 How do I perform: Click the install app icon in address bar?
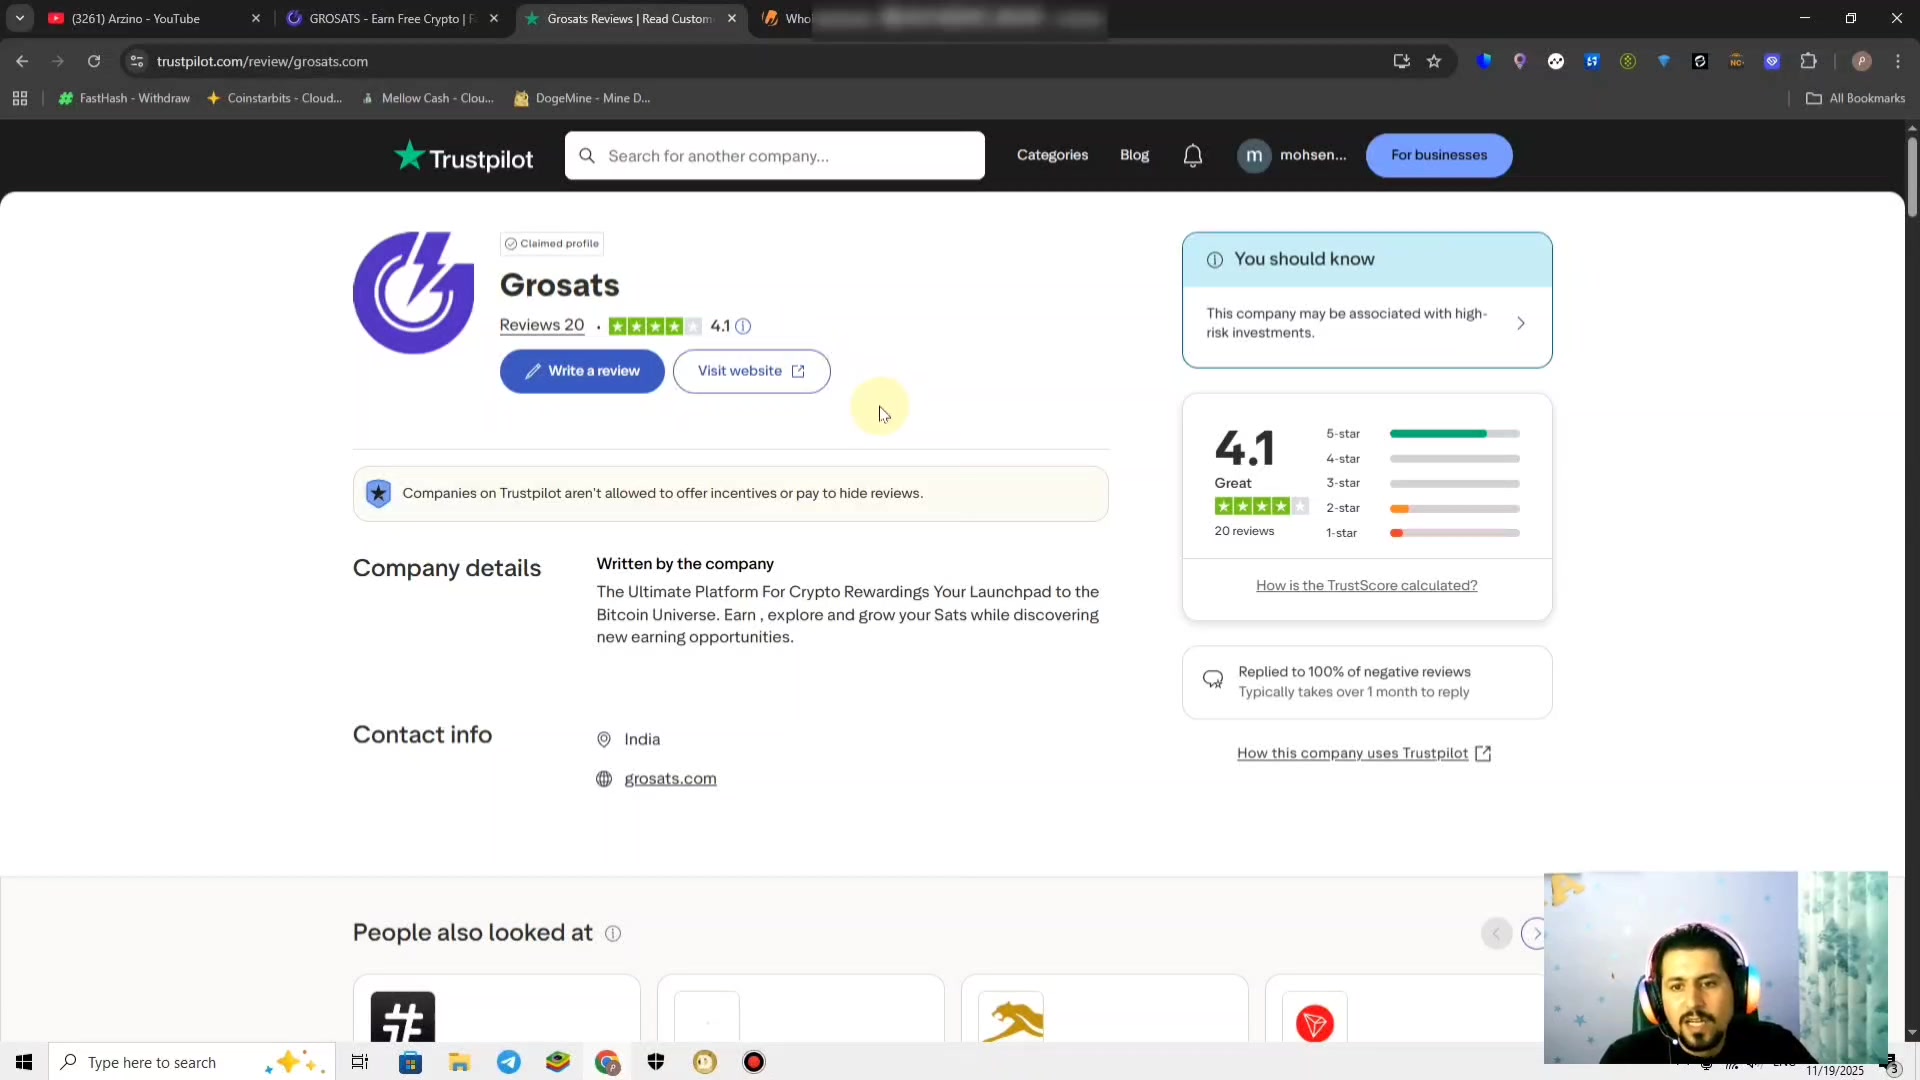tap(1401, 61)
